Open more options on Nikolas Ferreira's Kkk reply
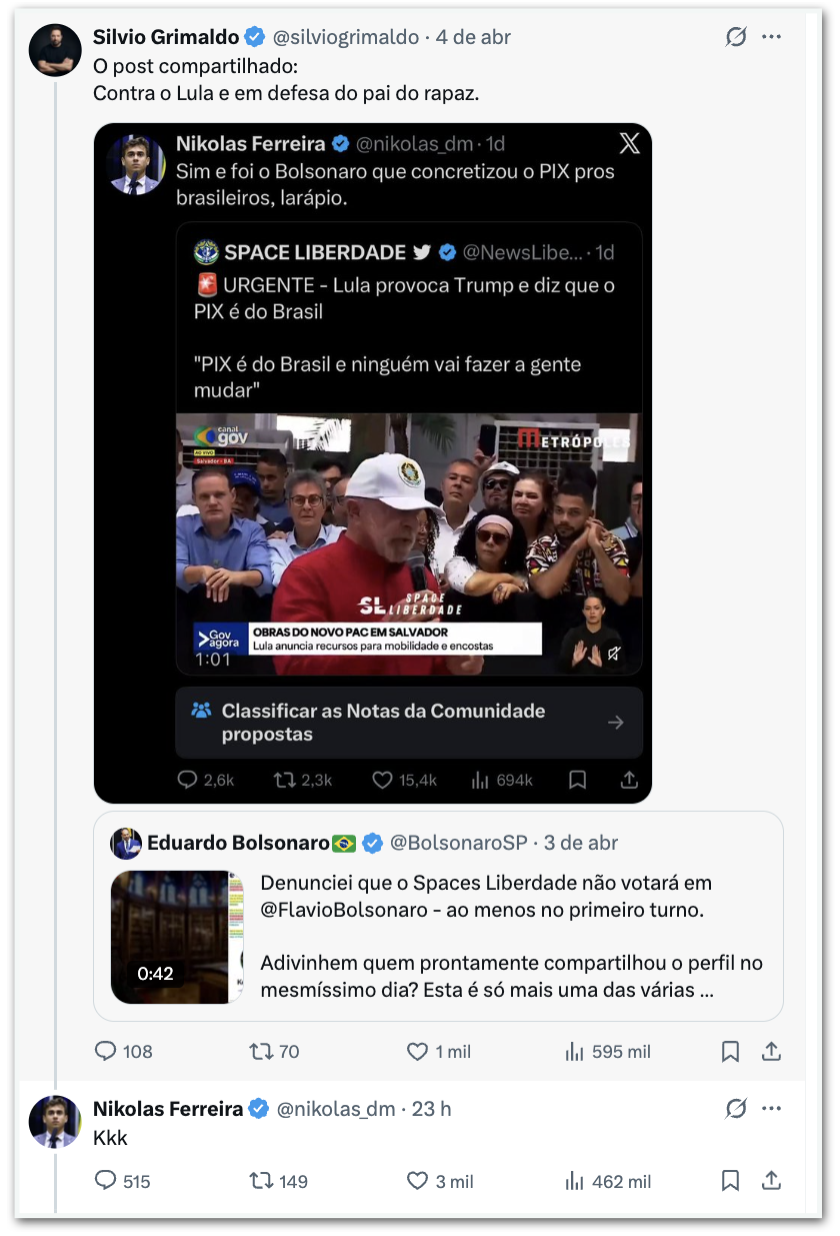 point(771,1108)
